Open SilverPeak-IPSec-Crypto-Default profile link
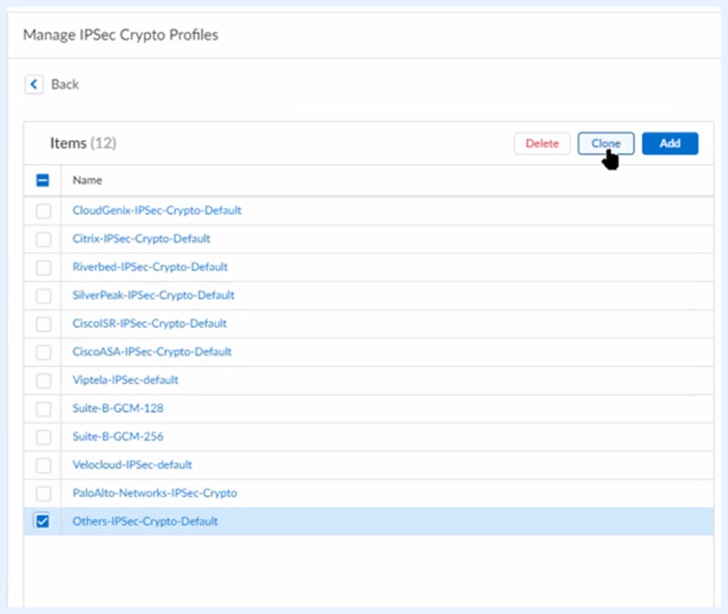Screen dimensions: 728x614 pos(153,295)
